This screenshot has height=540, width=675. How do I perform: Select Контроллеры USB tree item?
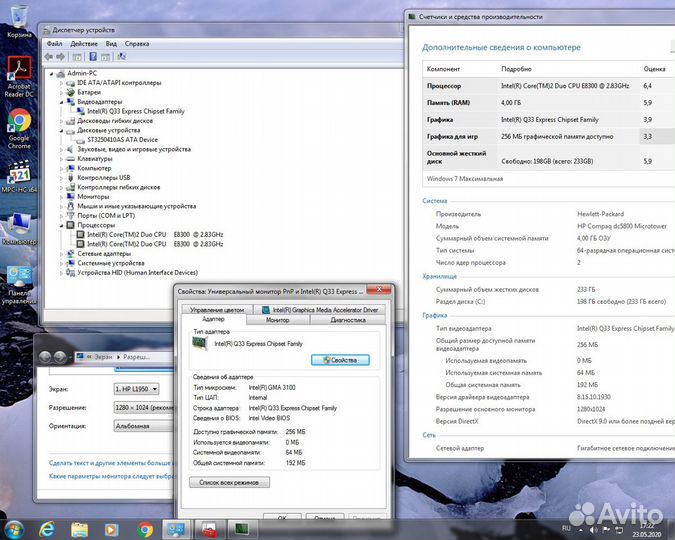(x=103, y=178)
